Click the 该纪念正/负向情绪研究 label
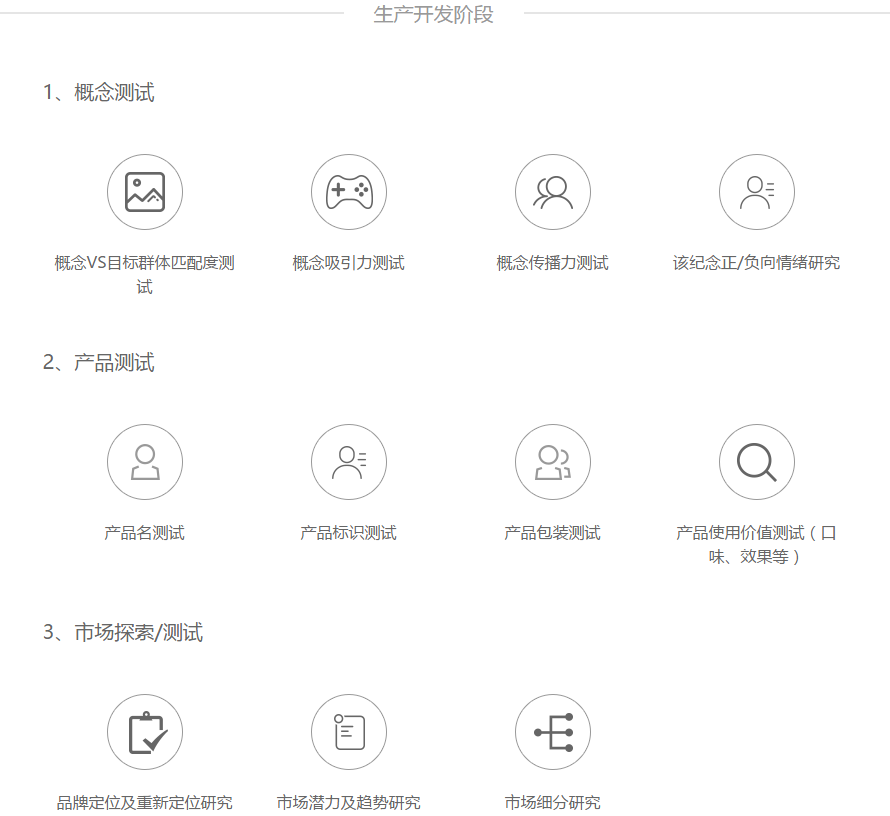The width and height of the screenshot is (890, 816). [757, 263]
